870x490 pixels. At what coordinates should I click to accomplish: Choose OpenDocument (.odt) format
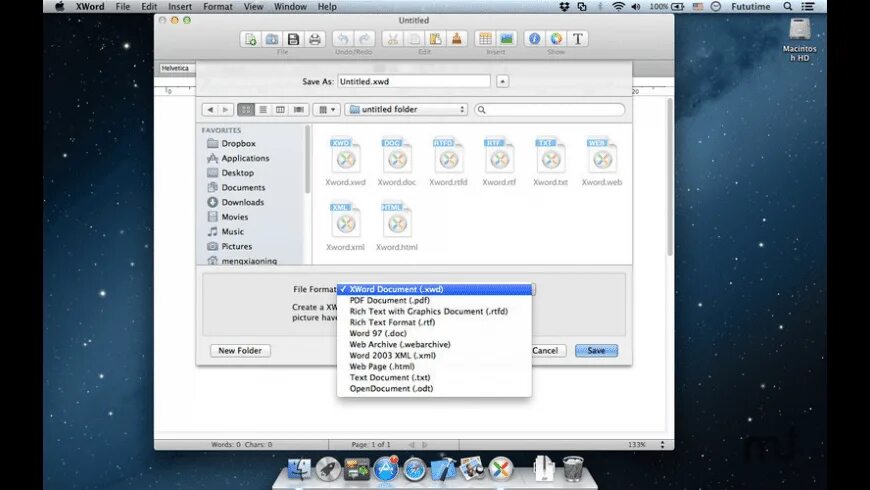(434, 388)
